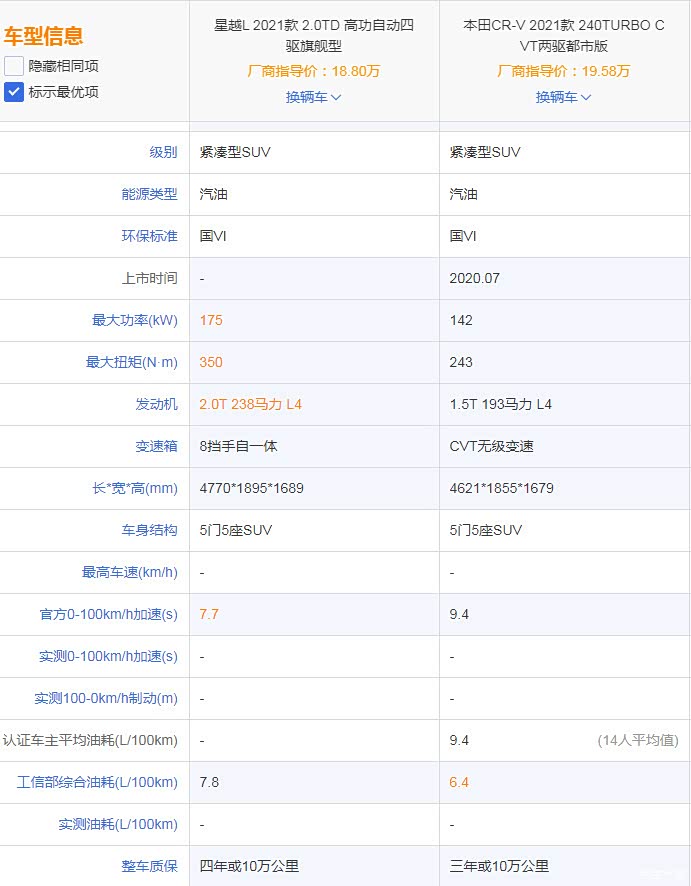Click the 级别 row label
Image resolution: width=691 pixels, height=886 pixels.
(163, 152)
